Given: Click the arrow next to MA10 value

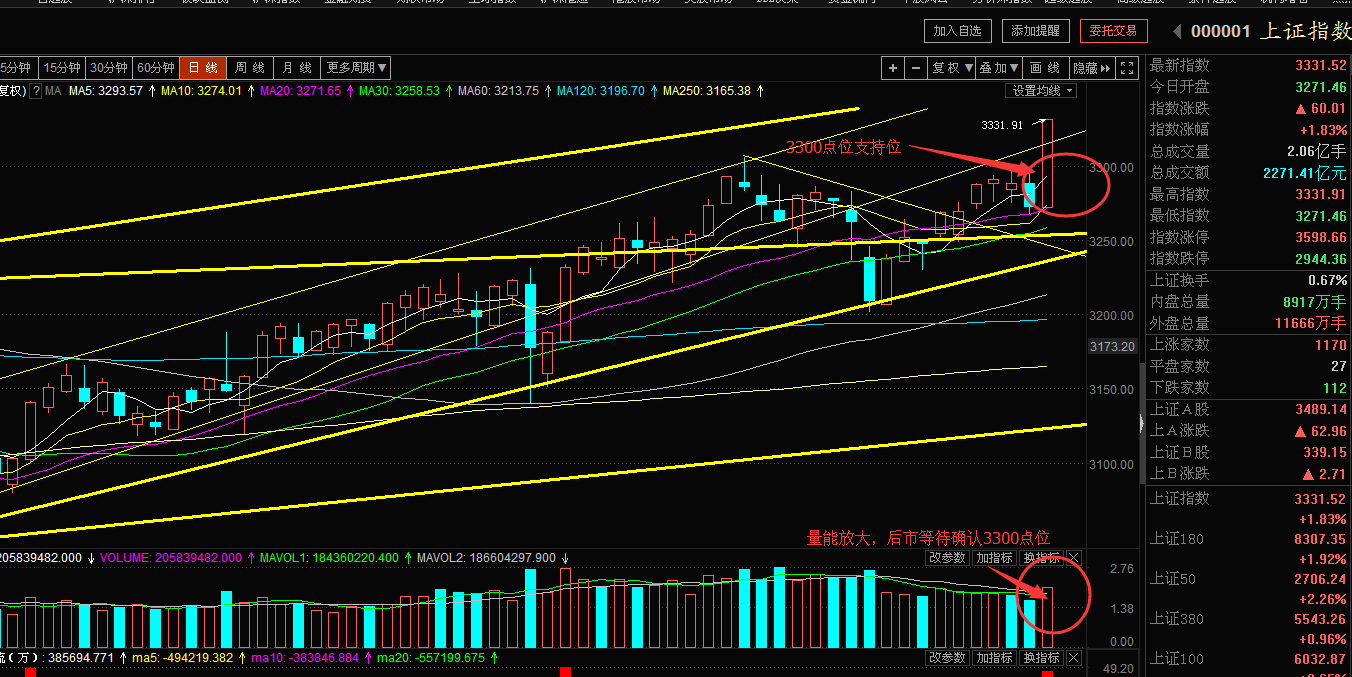Looking at the screenshot, I should point(251,91).
